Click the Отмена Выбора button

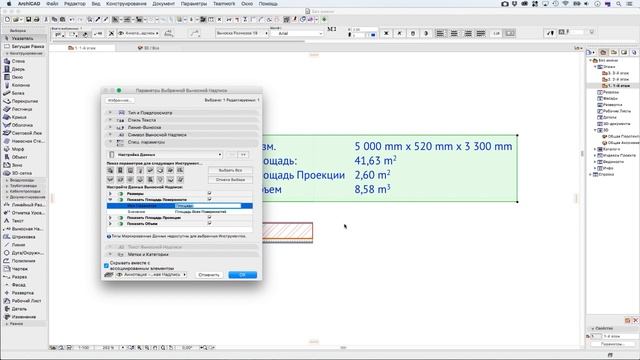(230, 180)
